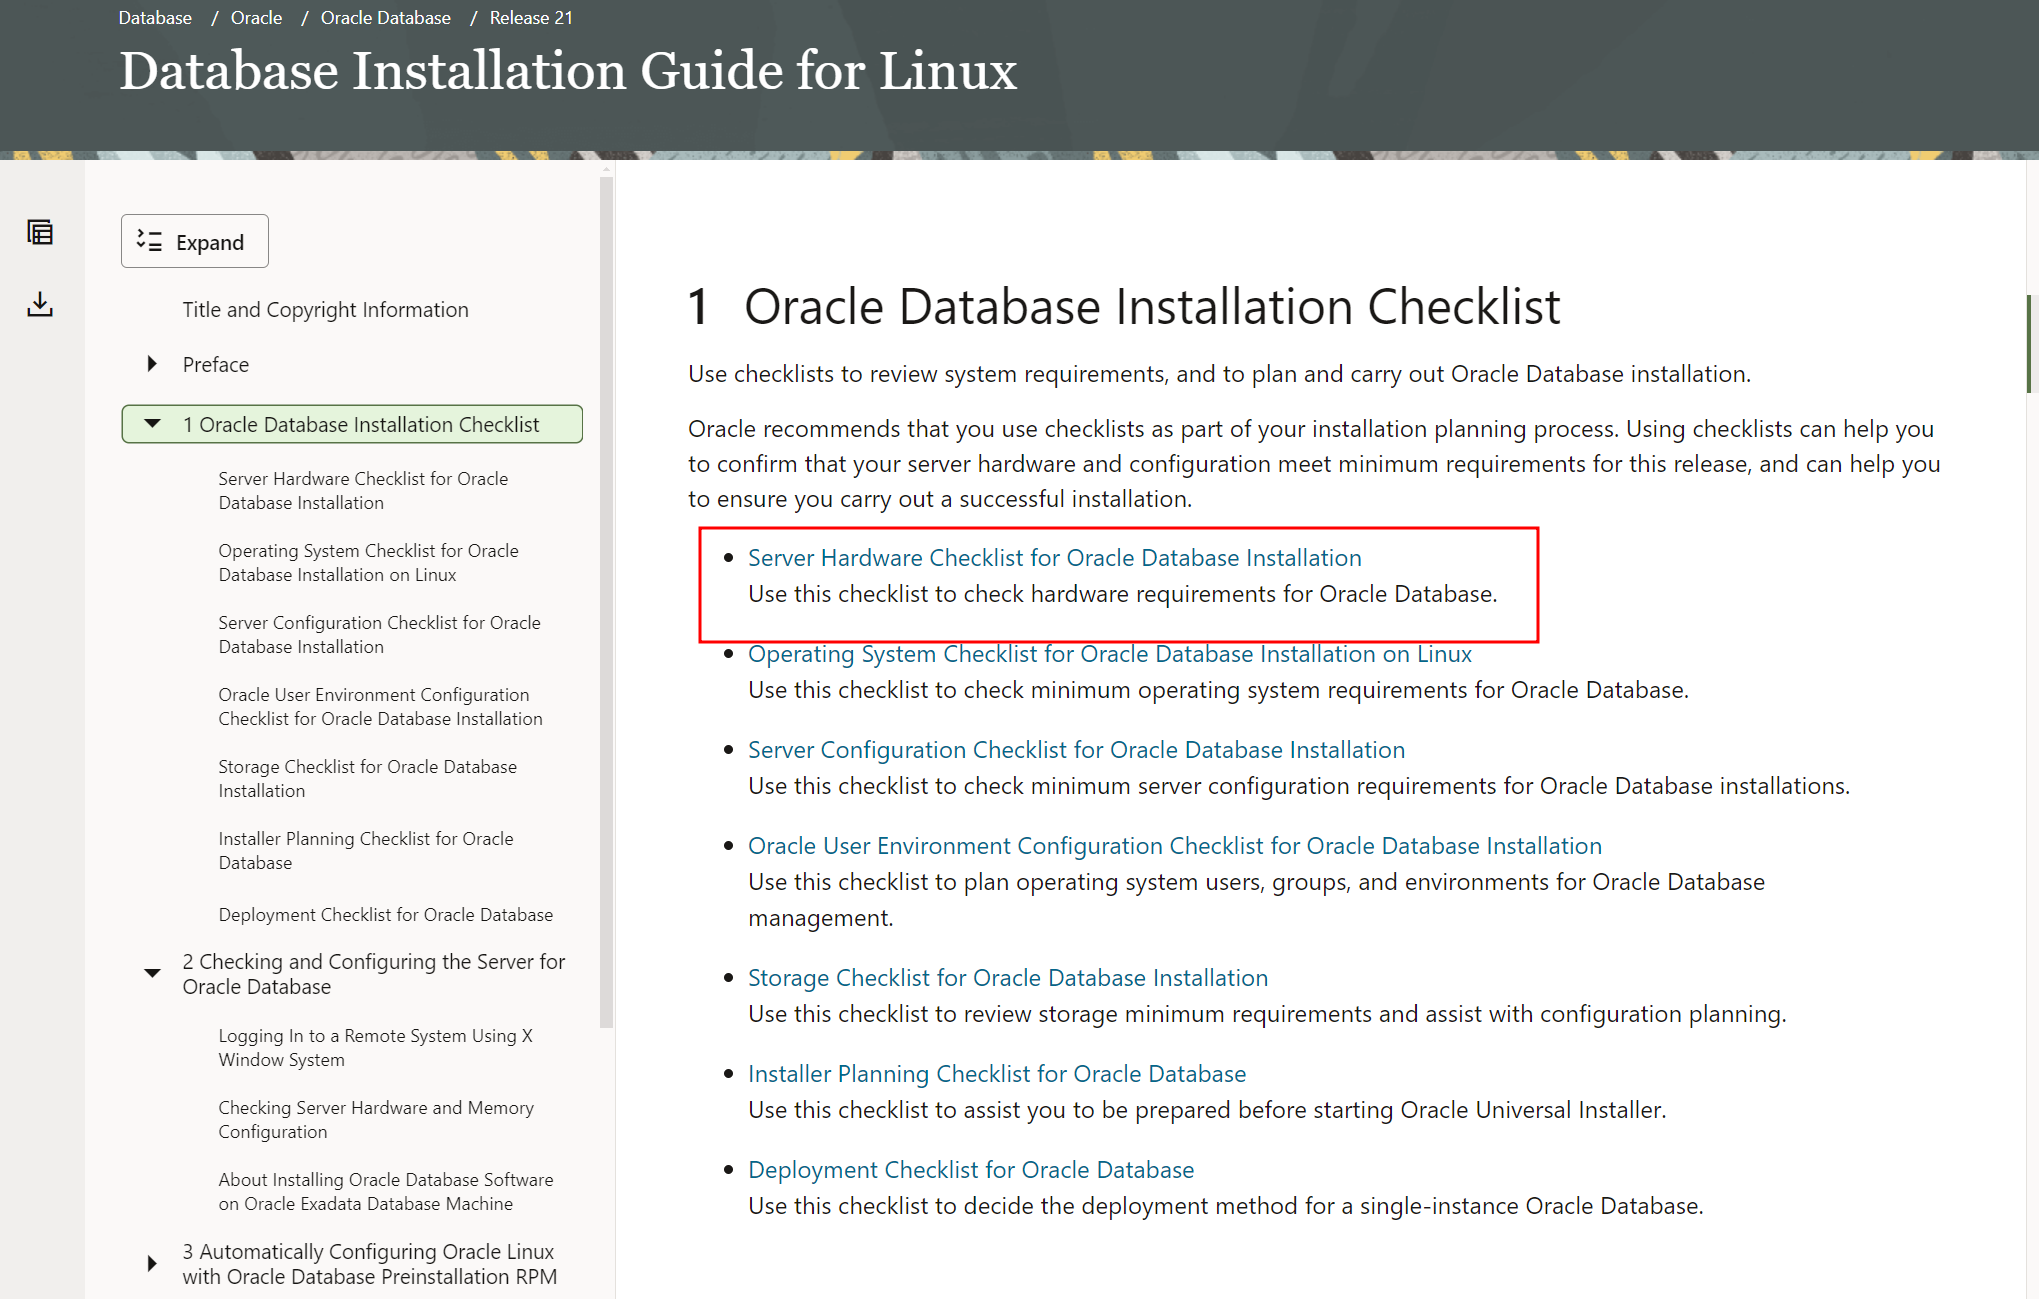Viewport: 2039px width, 1299px height.
Task: Click the table of contents icon
Action: pos(40,233)
